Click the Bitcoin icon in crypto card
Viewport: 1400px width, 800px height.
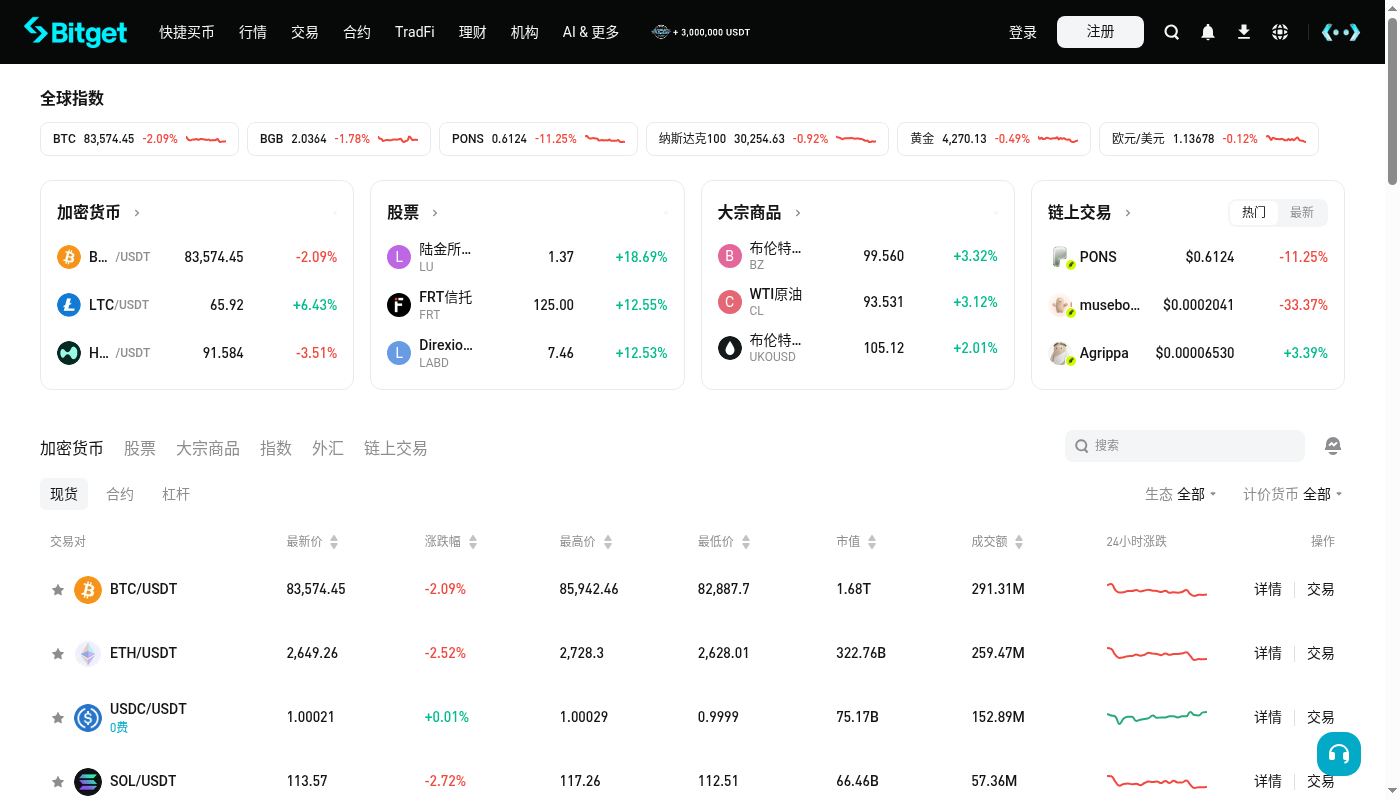pos(69,257)
